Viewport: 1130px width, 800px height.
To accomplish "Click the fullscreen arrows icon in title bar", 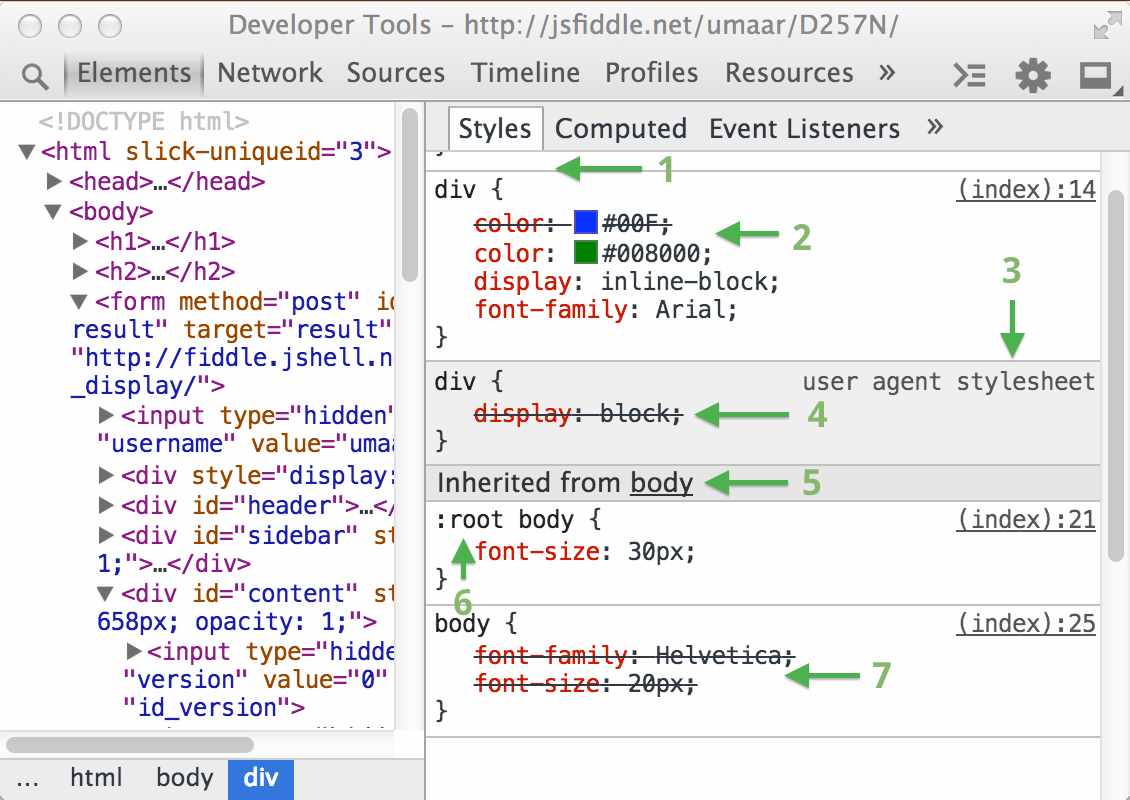I will coord(1107,26).
